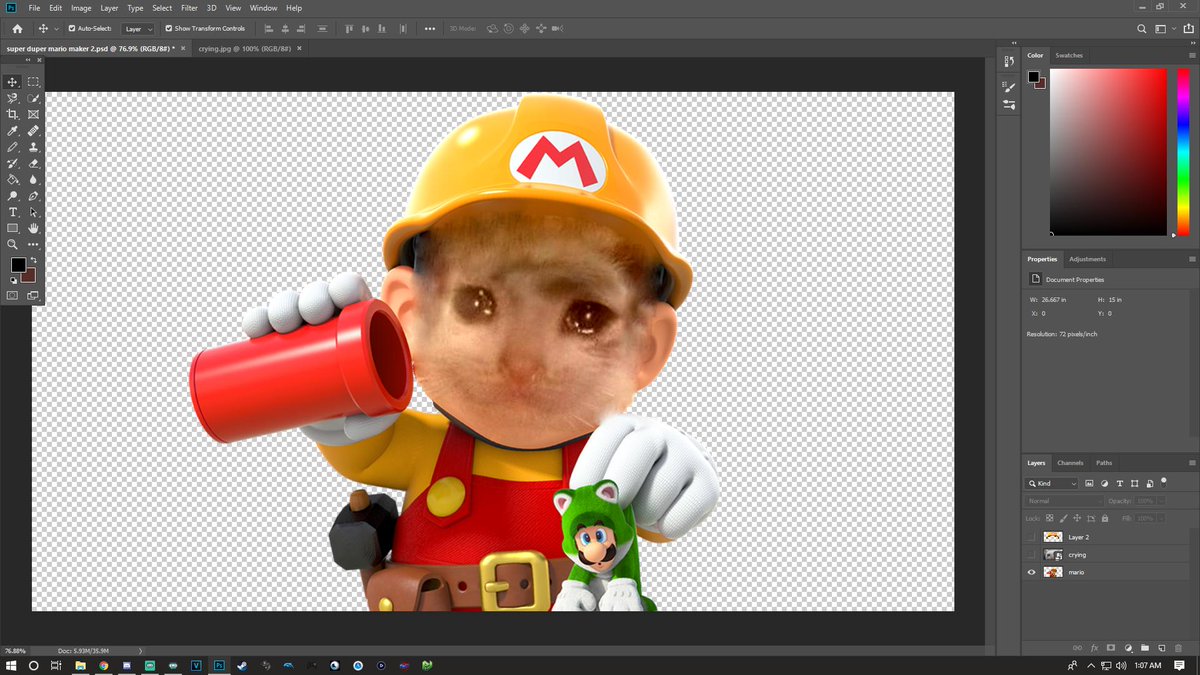The image size is (1200, 675).
Task: Select the Lasso tool
Action: (x=13, y=98)
